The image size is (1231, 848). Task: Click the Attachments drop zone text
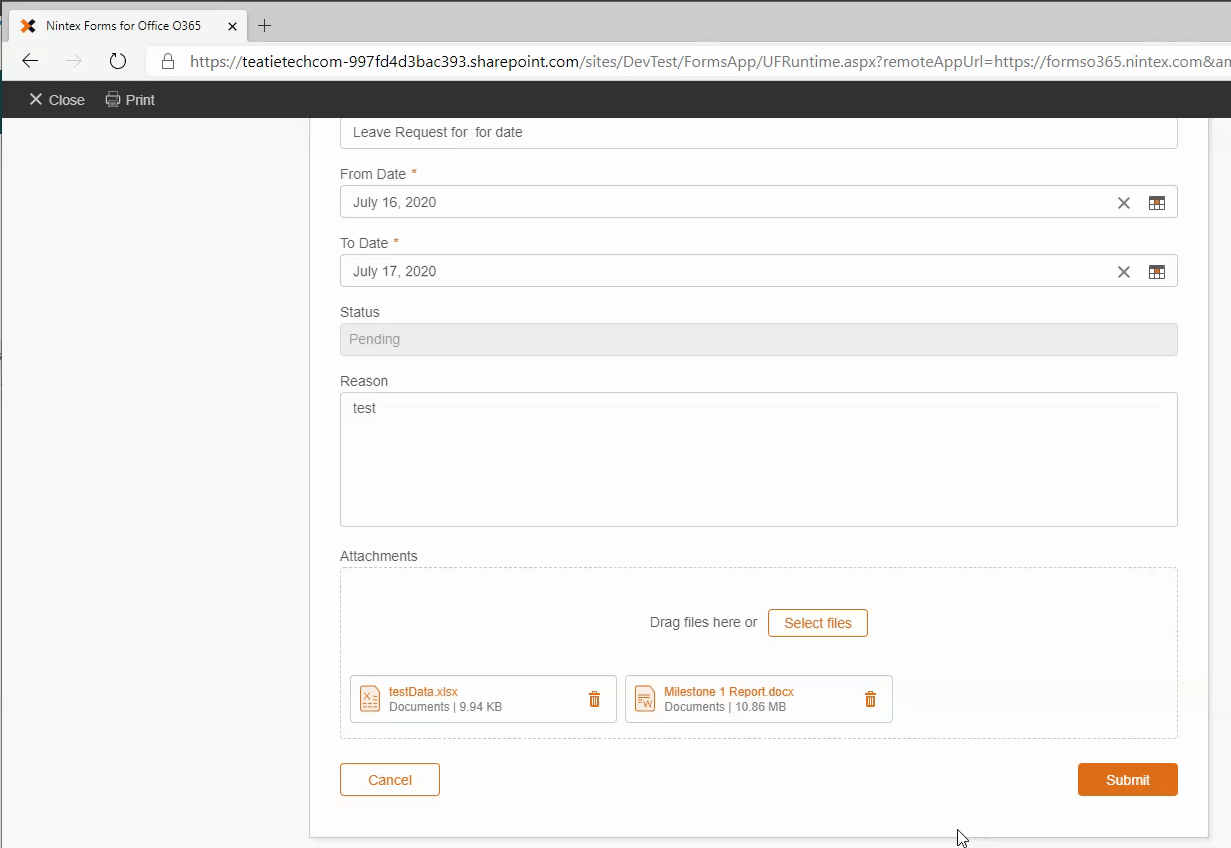click(703, 623)
